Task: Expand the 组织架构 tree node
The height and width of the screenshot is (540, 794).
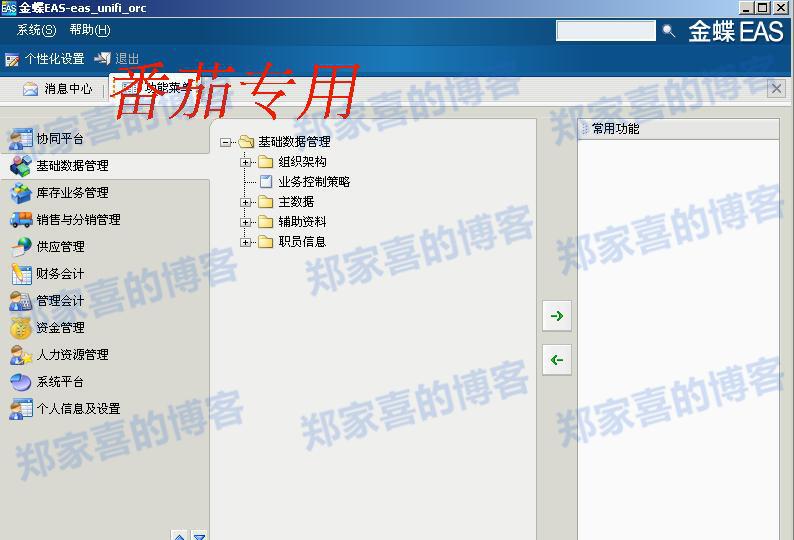Action: pos(246,163)
